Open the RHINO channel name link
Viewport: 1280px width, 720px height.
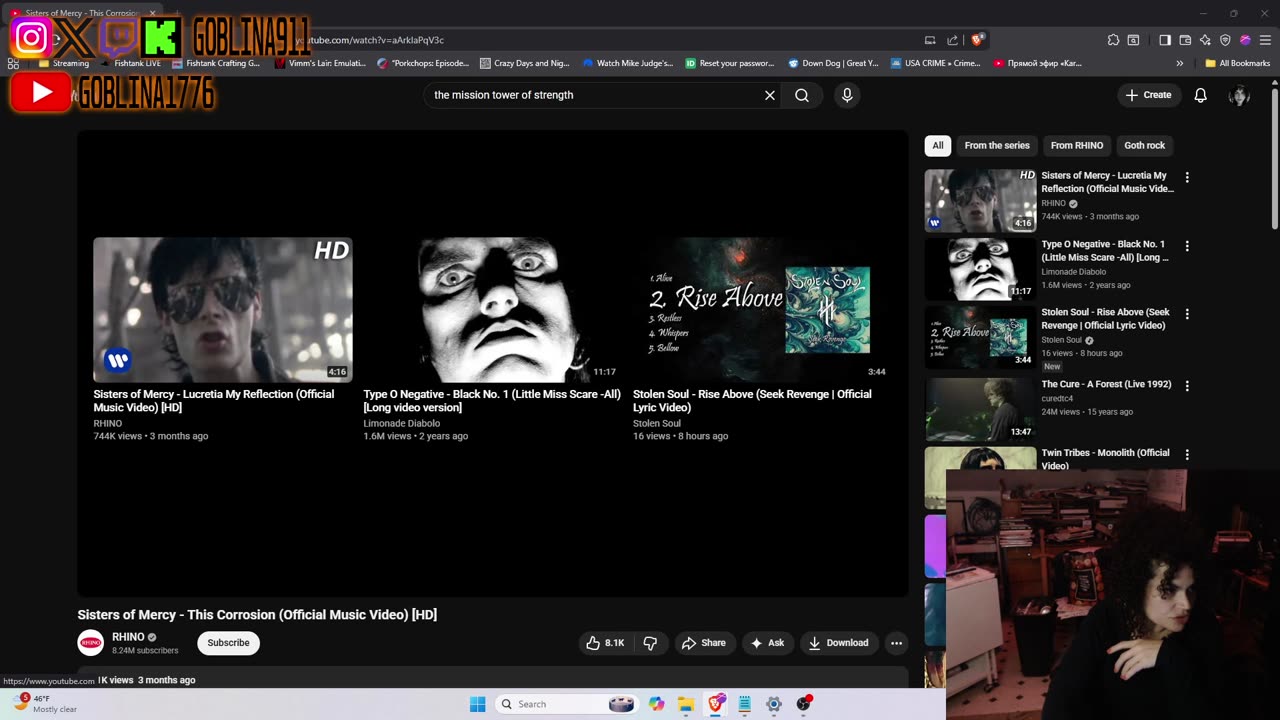[128, 637]
